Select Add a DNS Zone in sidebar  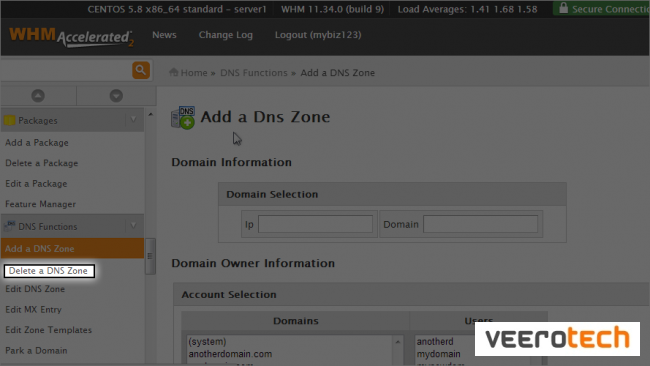72,249
